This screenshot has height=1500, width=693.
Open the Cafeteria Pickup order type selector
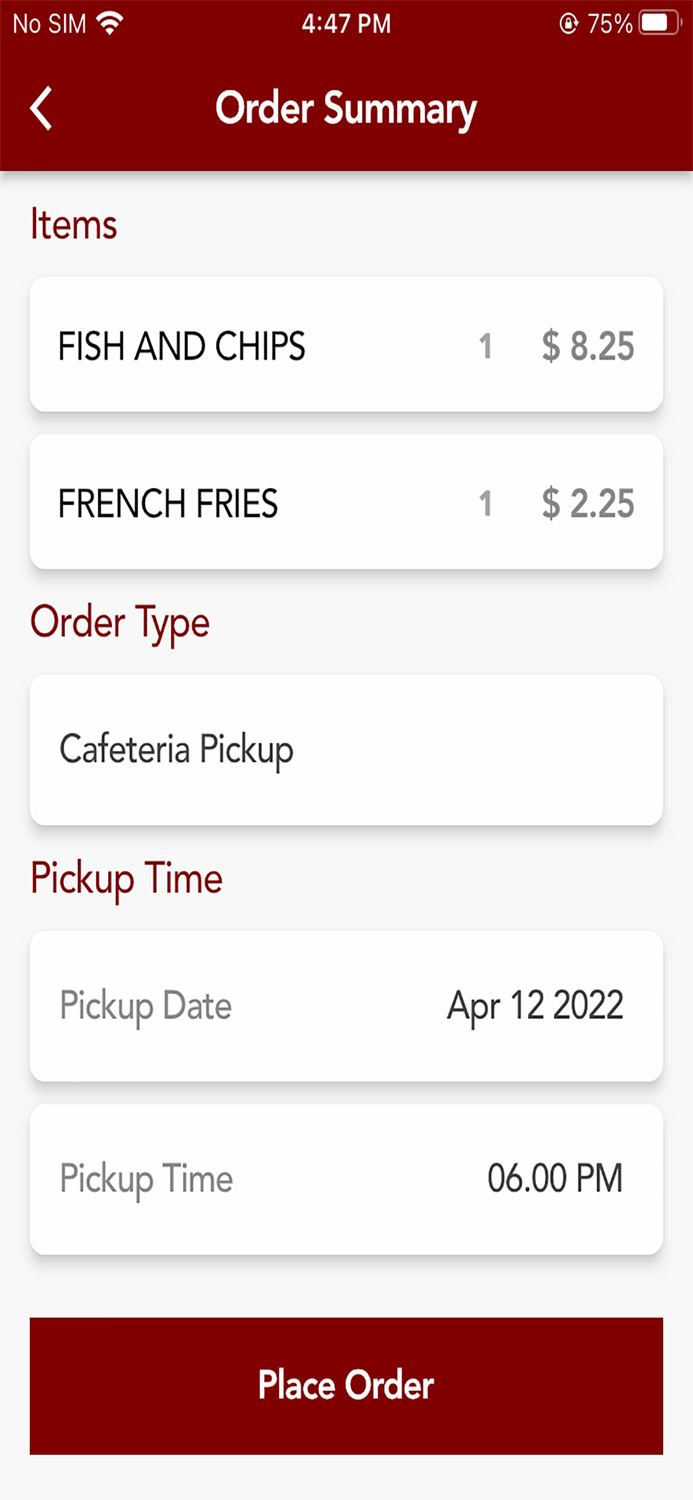point(346,750)
